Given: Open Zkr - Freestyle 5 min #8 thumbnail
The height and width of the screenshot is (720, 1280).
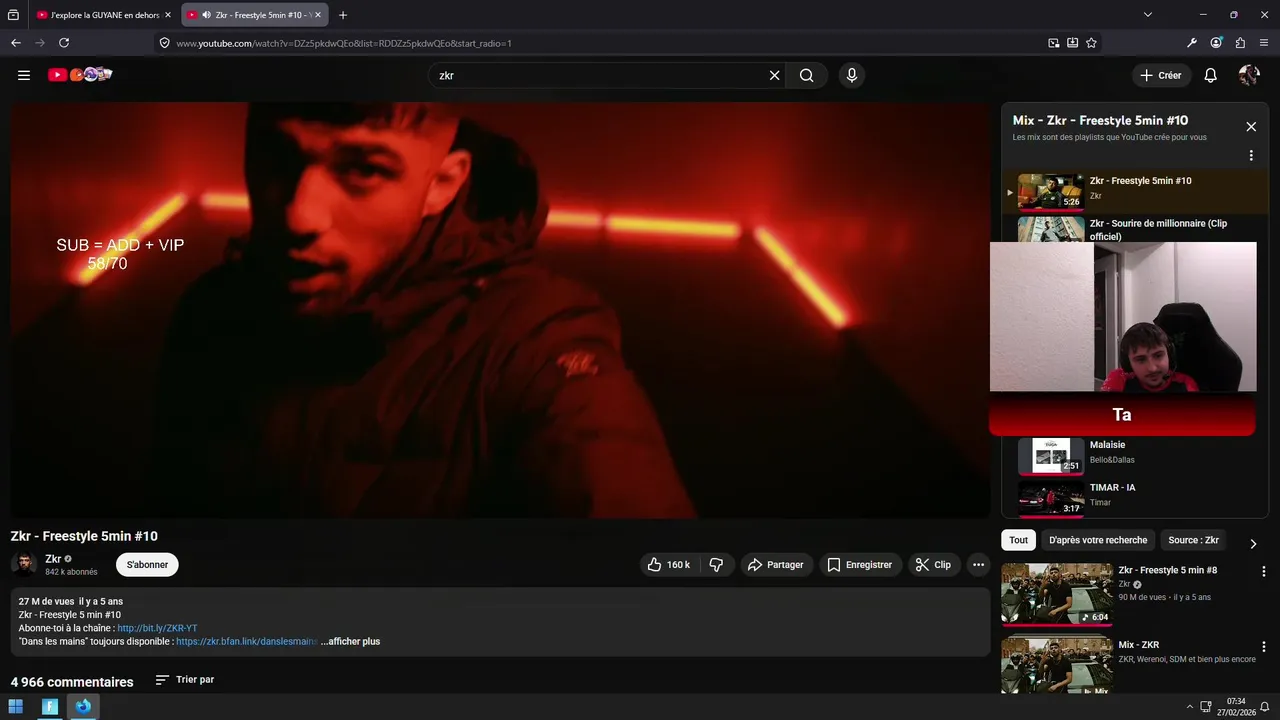Looking at the screenshot, I should 1057,594.
